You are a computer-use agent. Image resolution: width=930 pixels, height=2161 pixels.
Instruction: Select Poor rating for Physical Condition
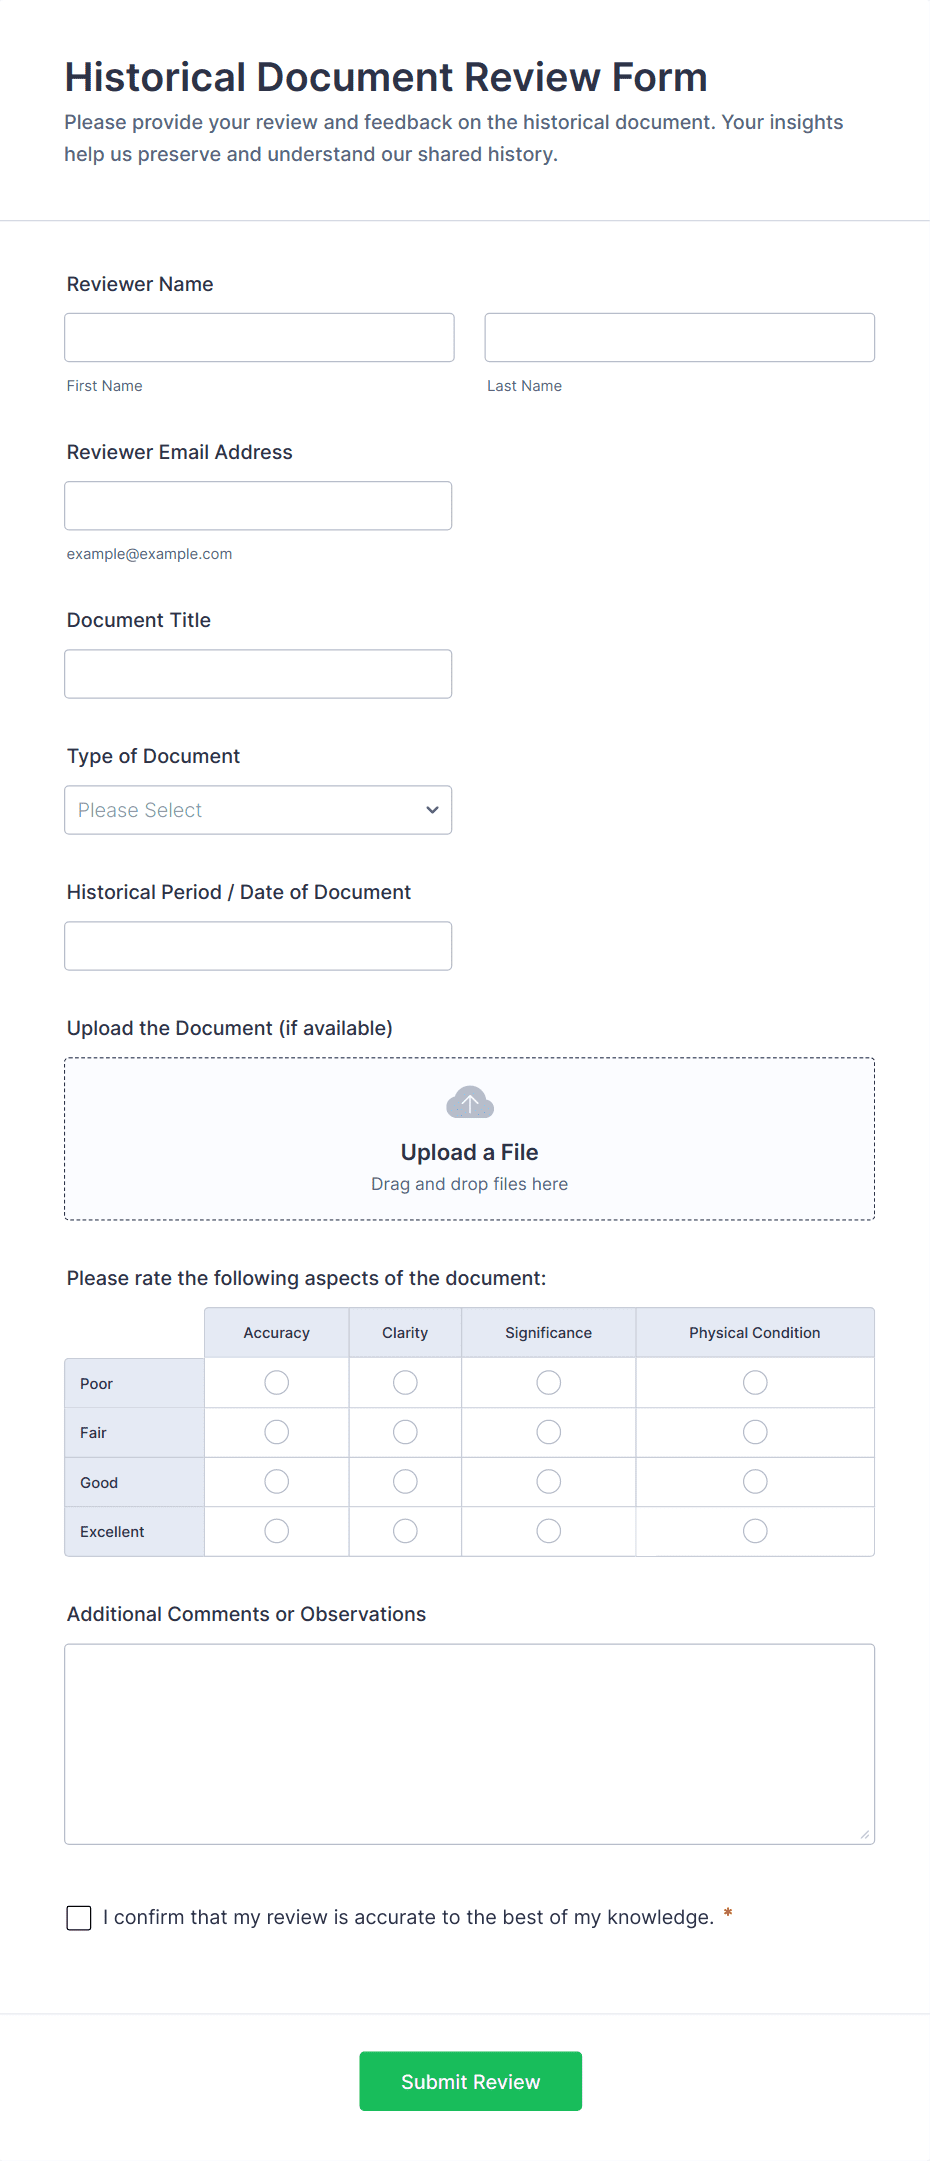[755, 1382]
